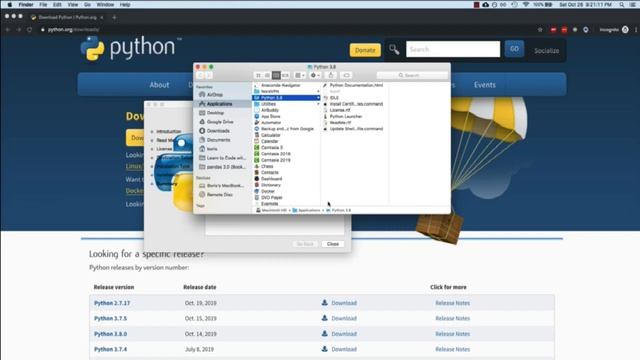Select IDLE in Python 3.8 folder
Screen dimensions: 640x360
click(334, 98)
